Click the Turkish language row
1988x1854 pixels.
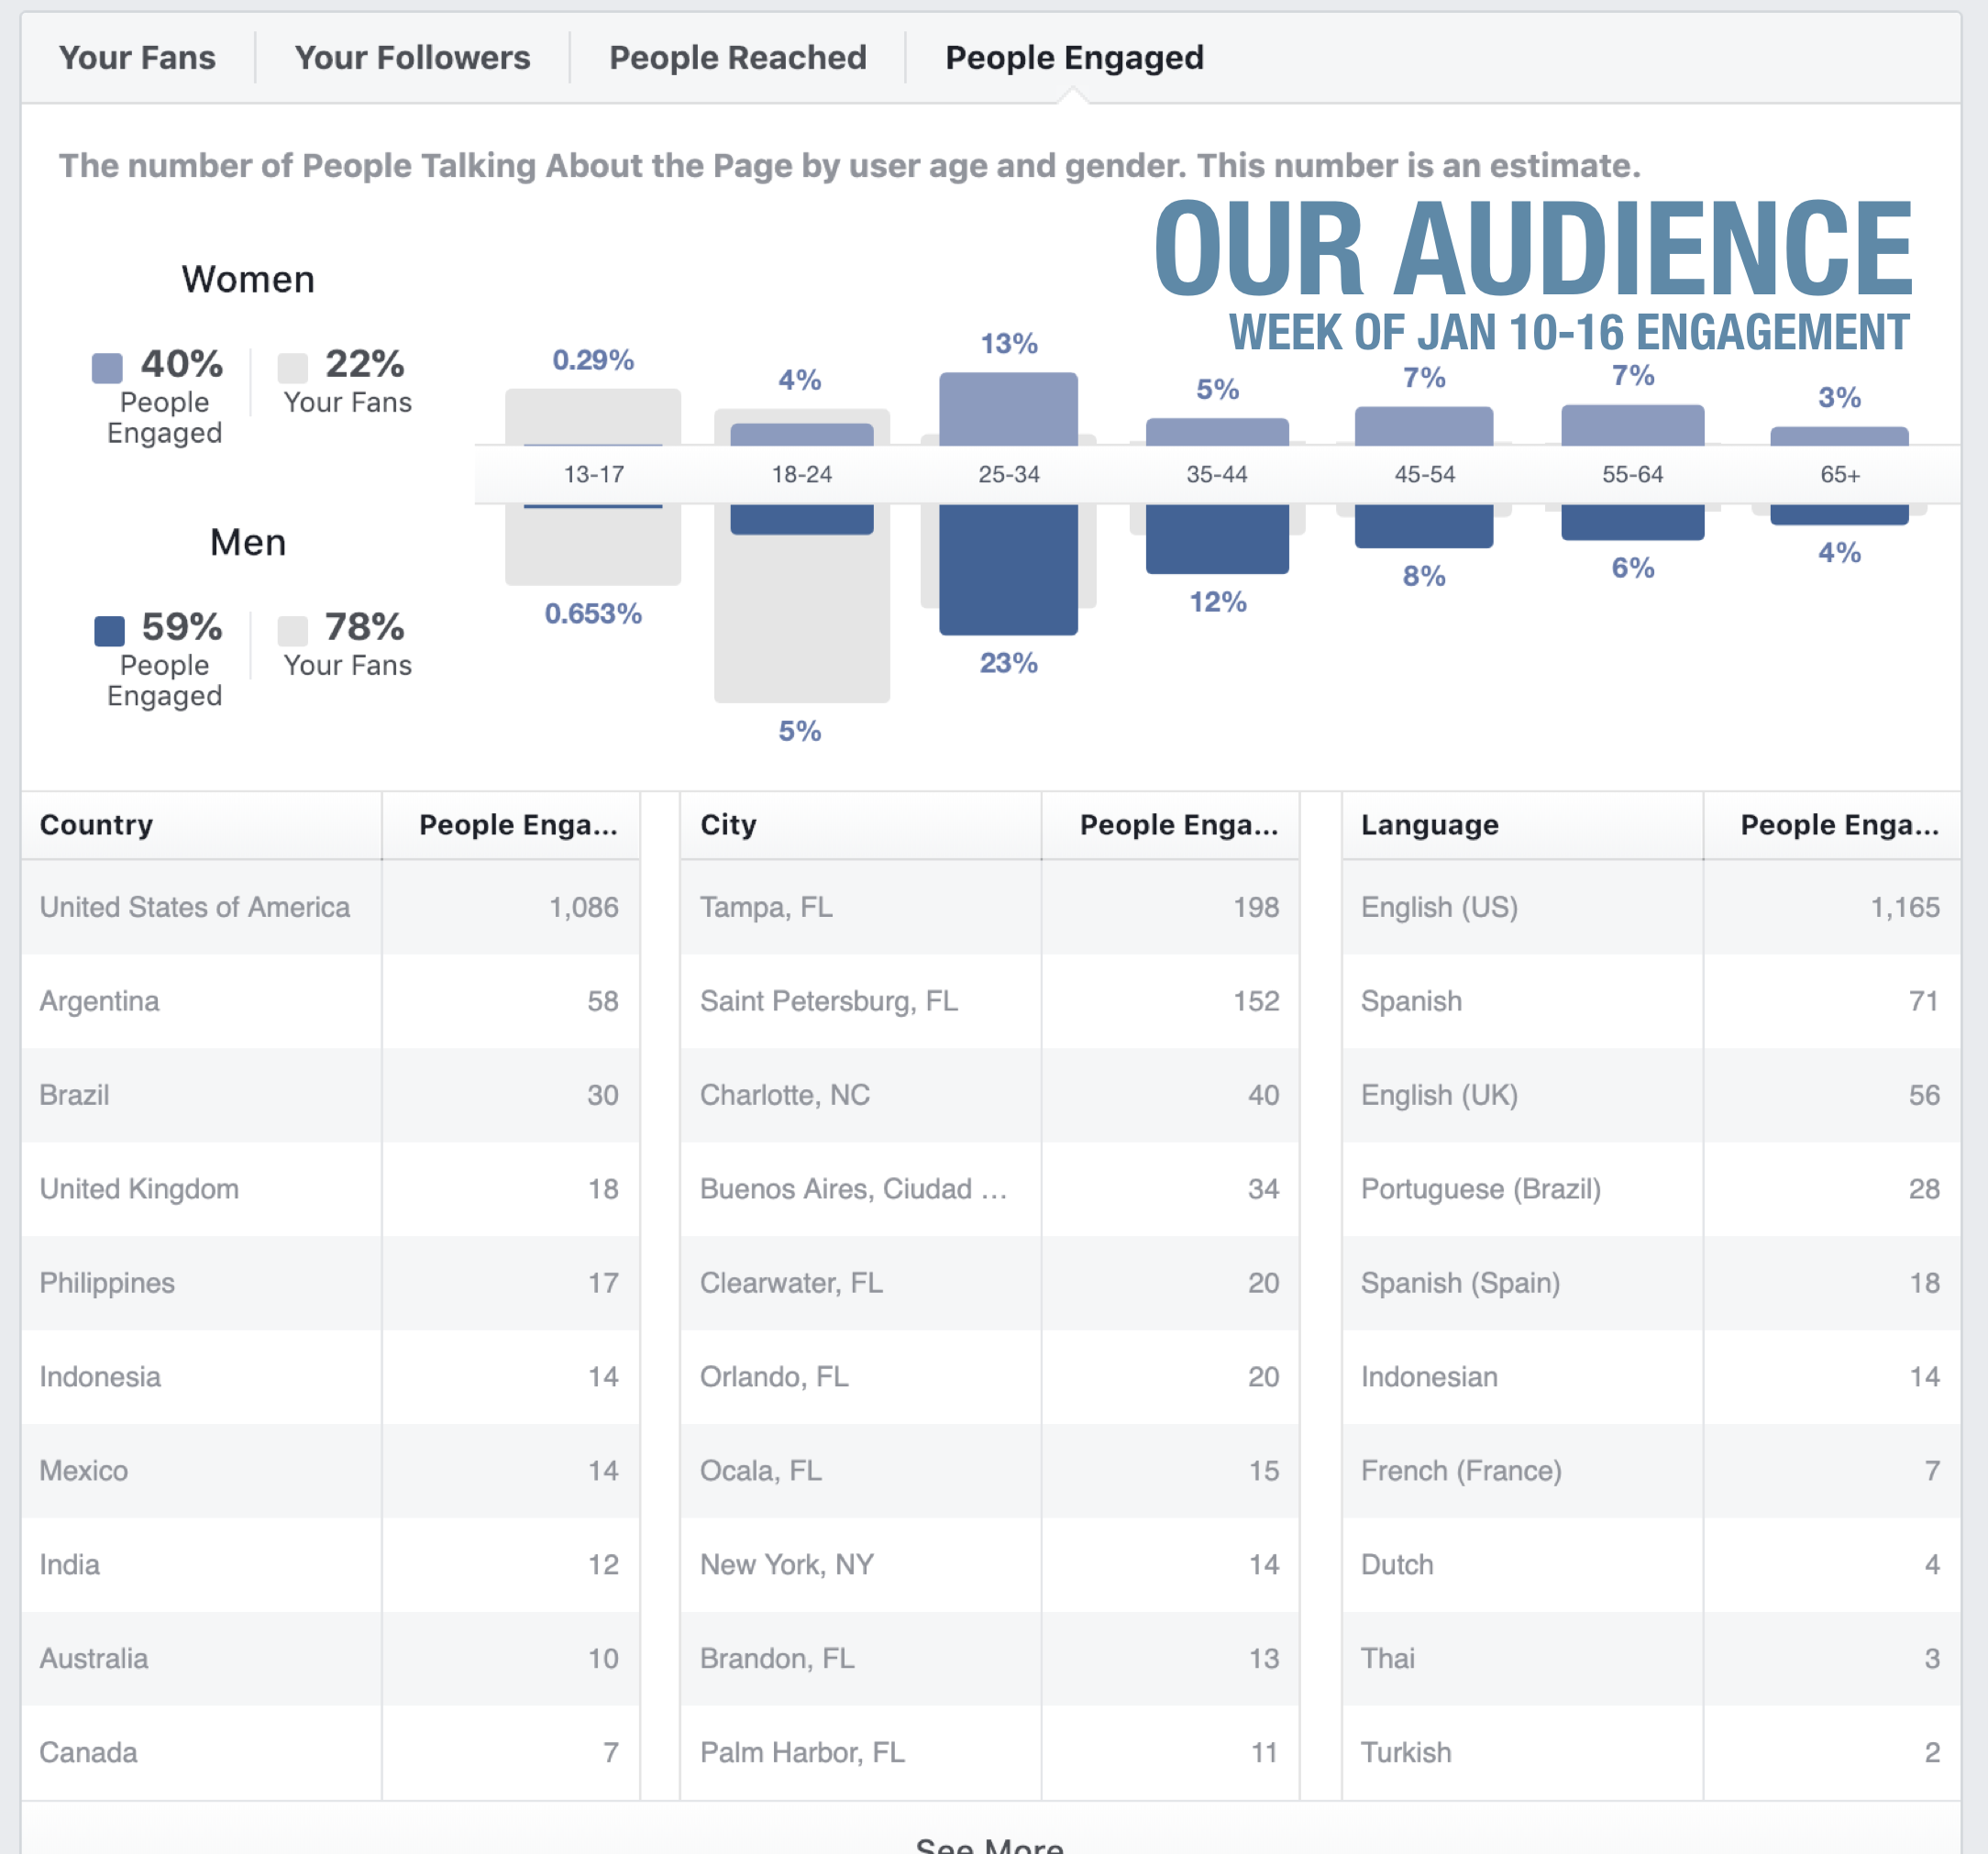tap(1651, 1753)
